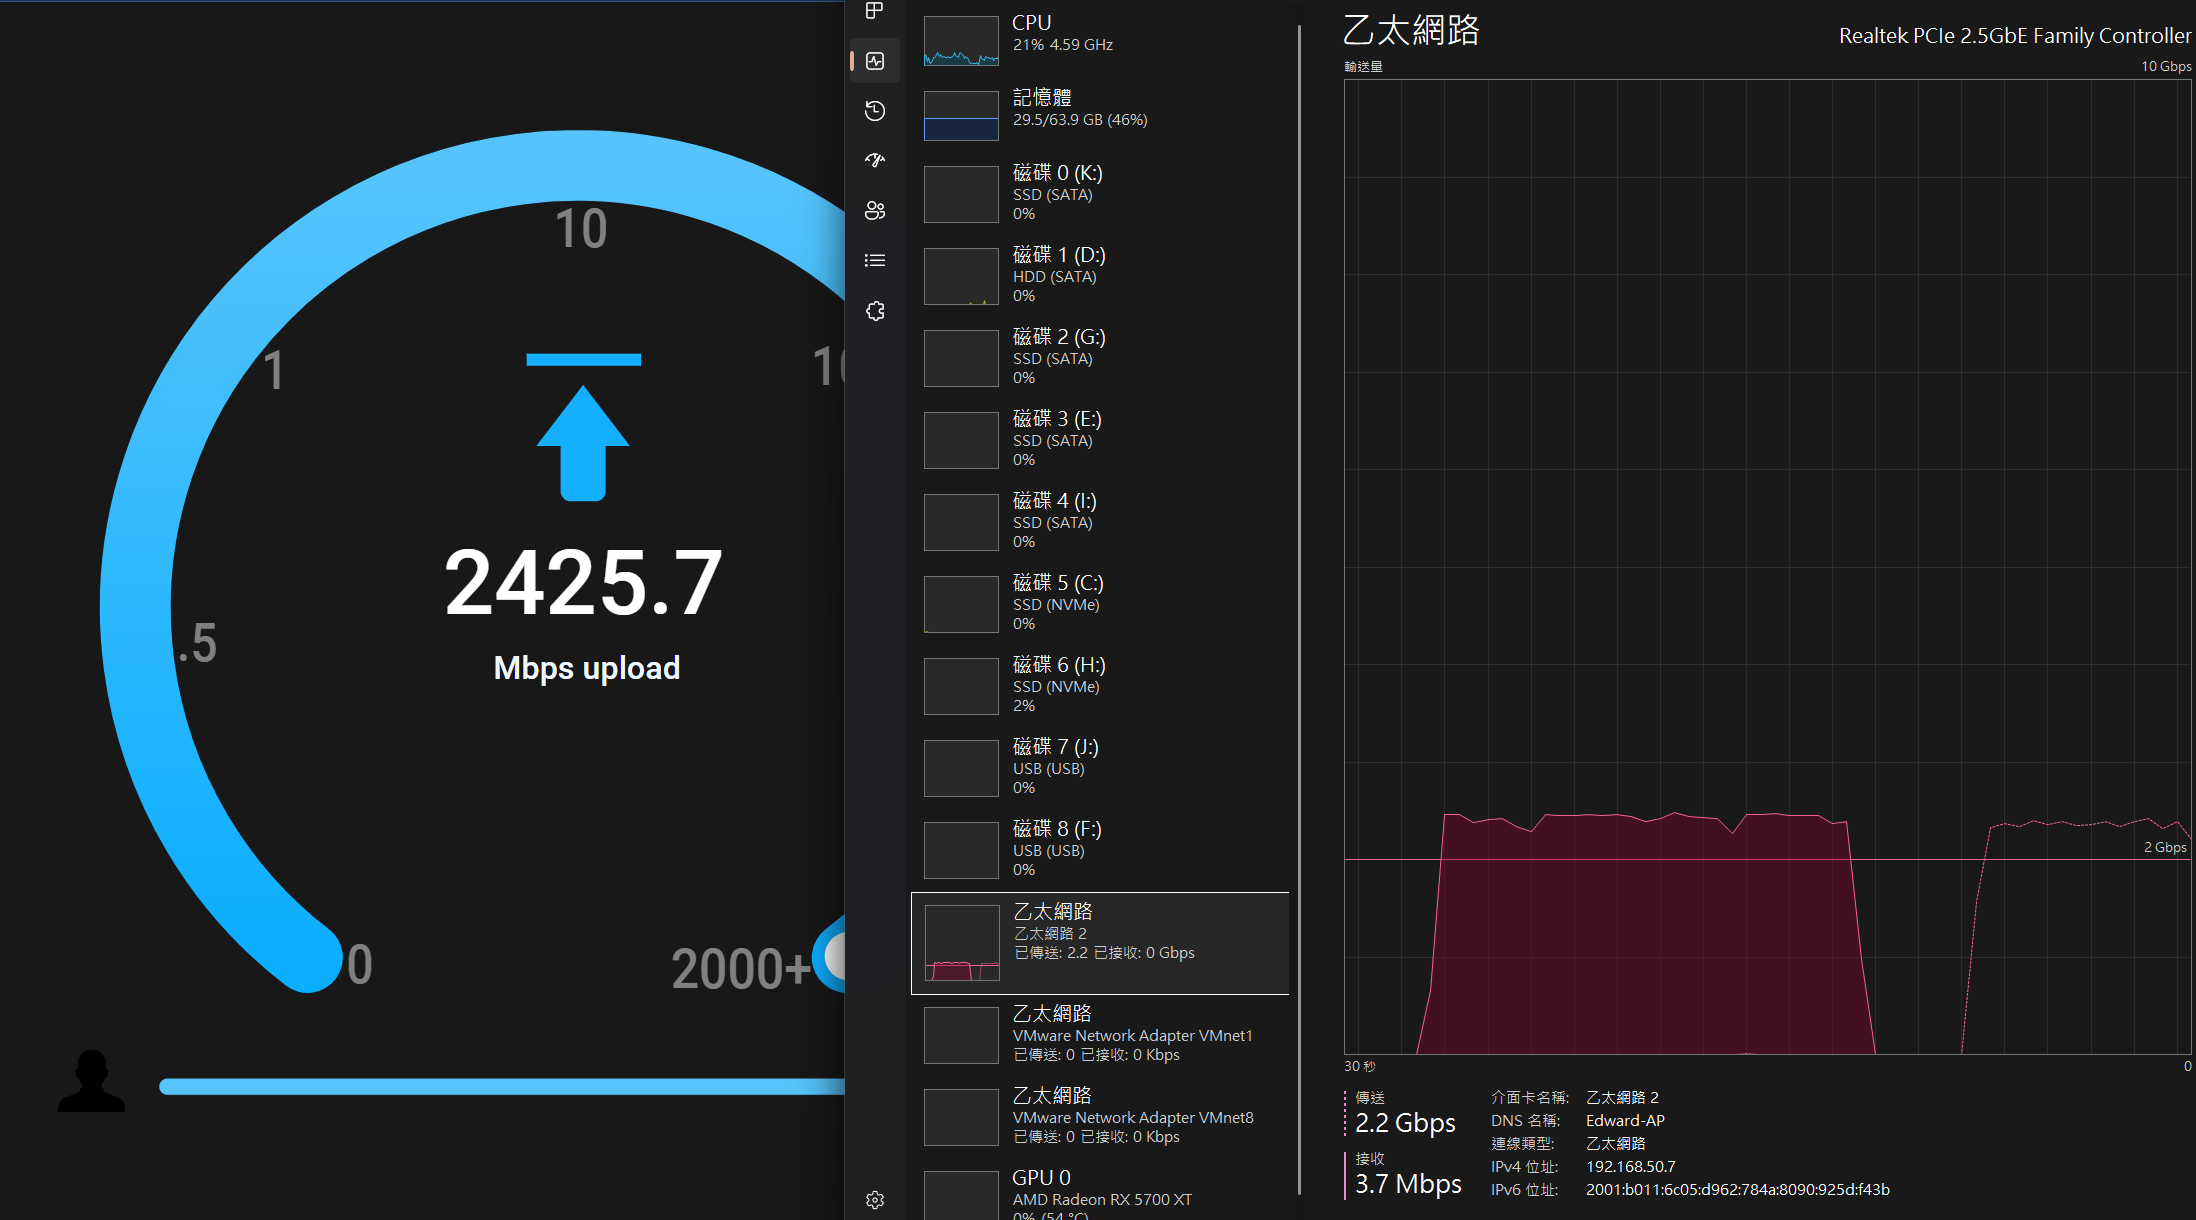2196x1220 pixels.
Task: Select the Memory 29.5/63.9 GB item
Action: [1100, 113]
